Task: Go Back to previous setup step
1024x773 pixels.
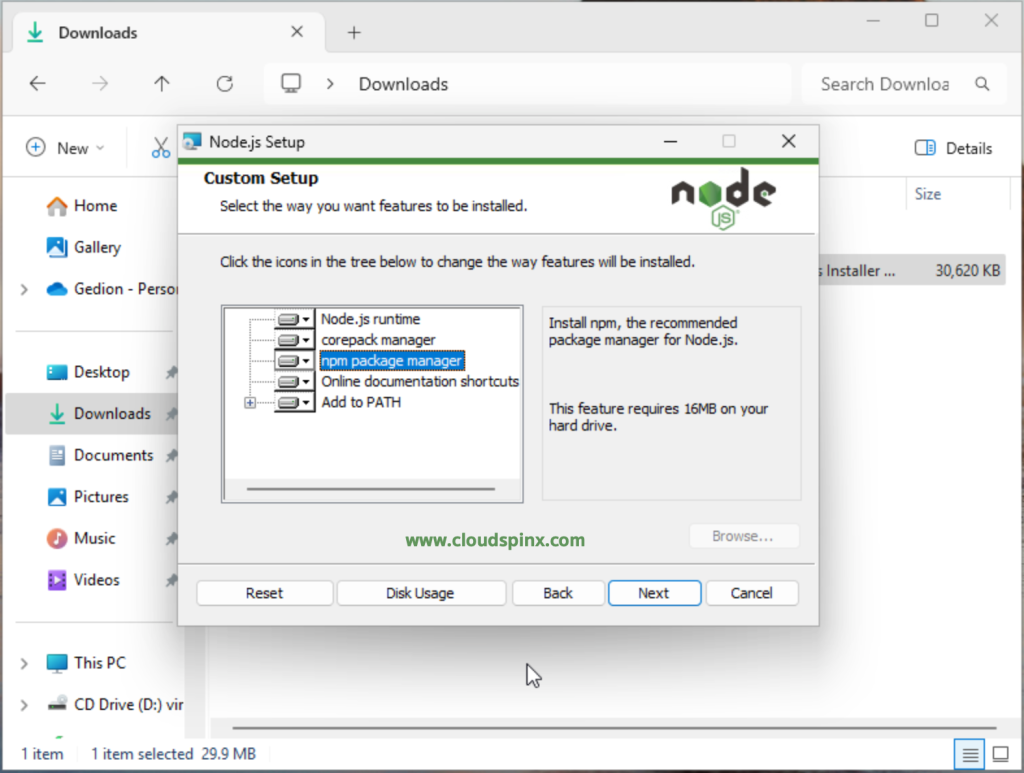Action: point(558,593)
